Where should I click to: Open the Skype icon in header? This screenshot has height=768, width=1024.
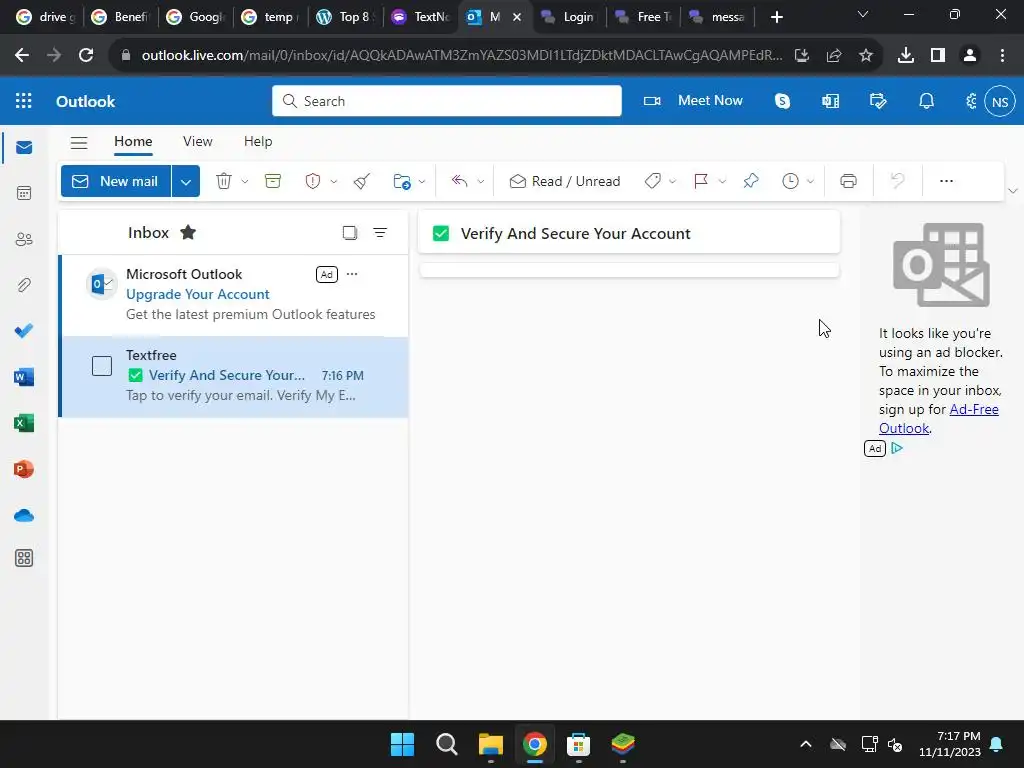[782, 101]
